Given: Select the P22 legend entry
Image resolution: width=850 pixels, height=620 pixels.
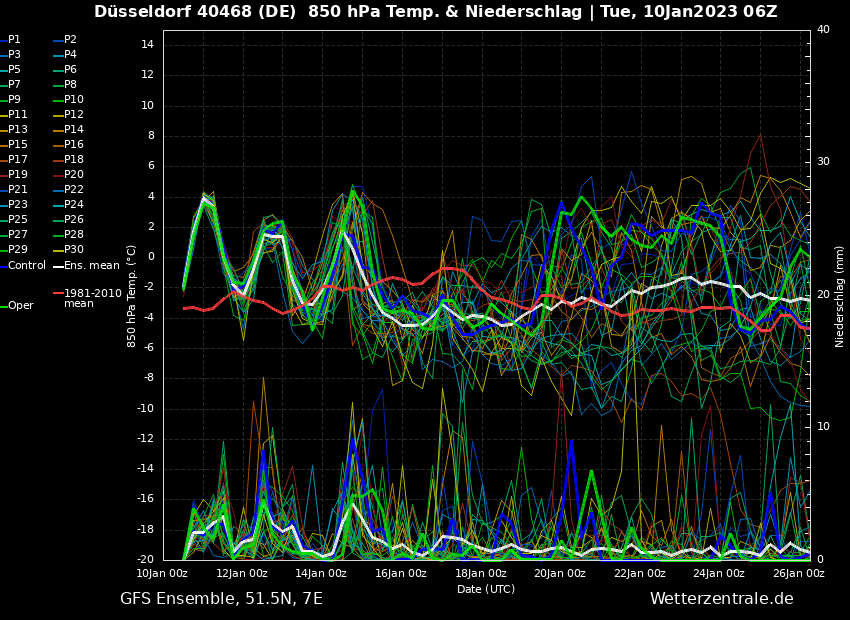Looking at the screenshot, I should tap(74, 190).
